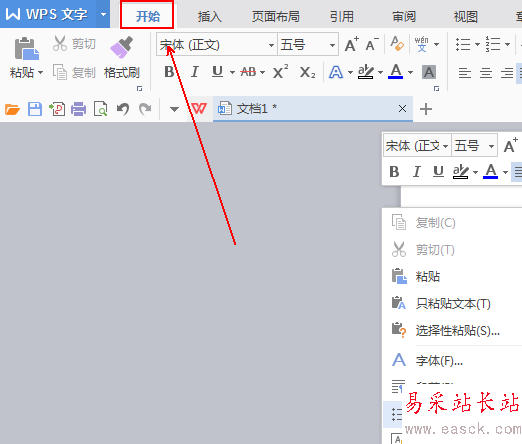Click the phonetic guide wén icon

click(421, 44)
